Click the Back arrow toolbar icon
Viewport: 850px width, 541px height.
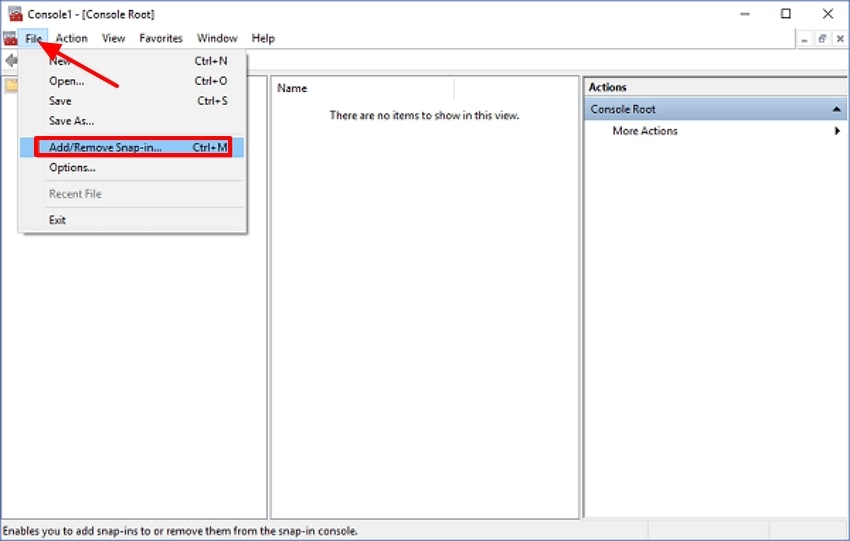pos(11,61)
